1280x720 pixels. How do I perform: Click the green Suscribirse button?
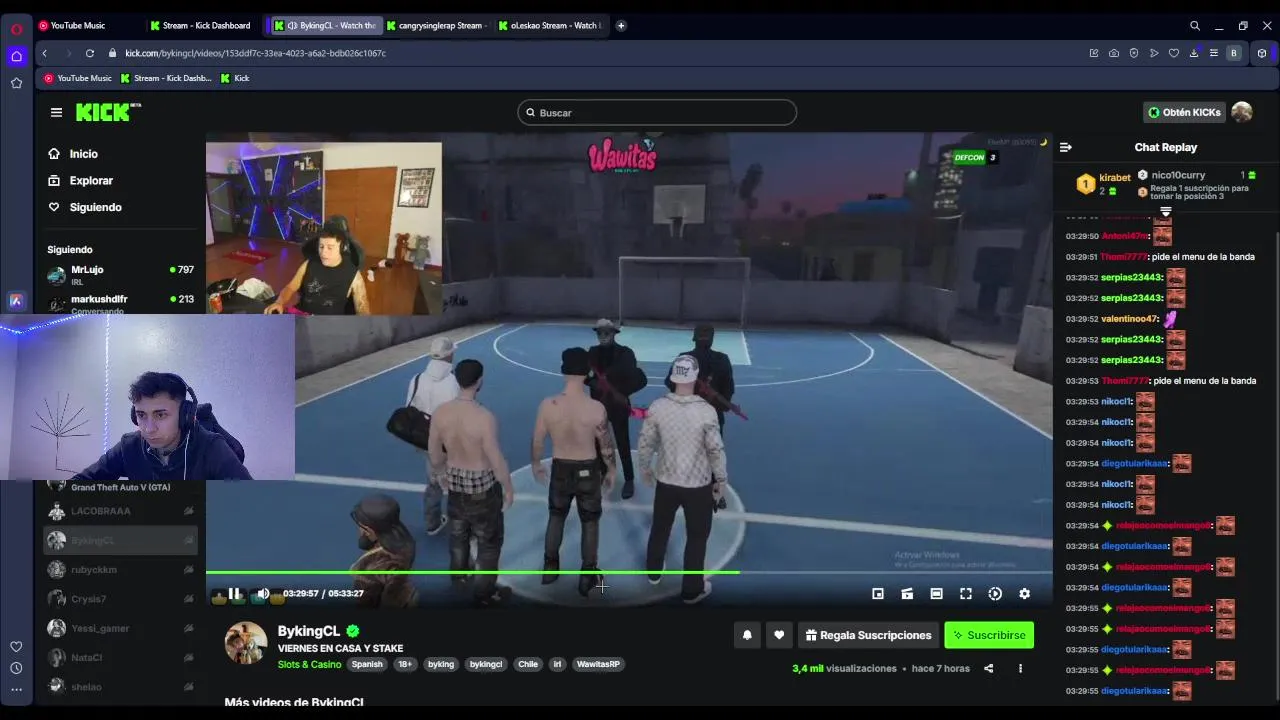(989, 635)
